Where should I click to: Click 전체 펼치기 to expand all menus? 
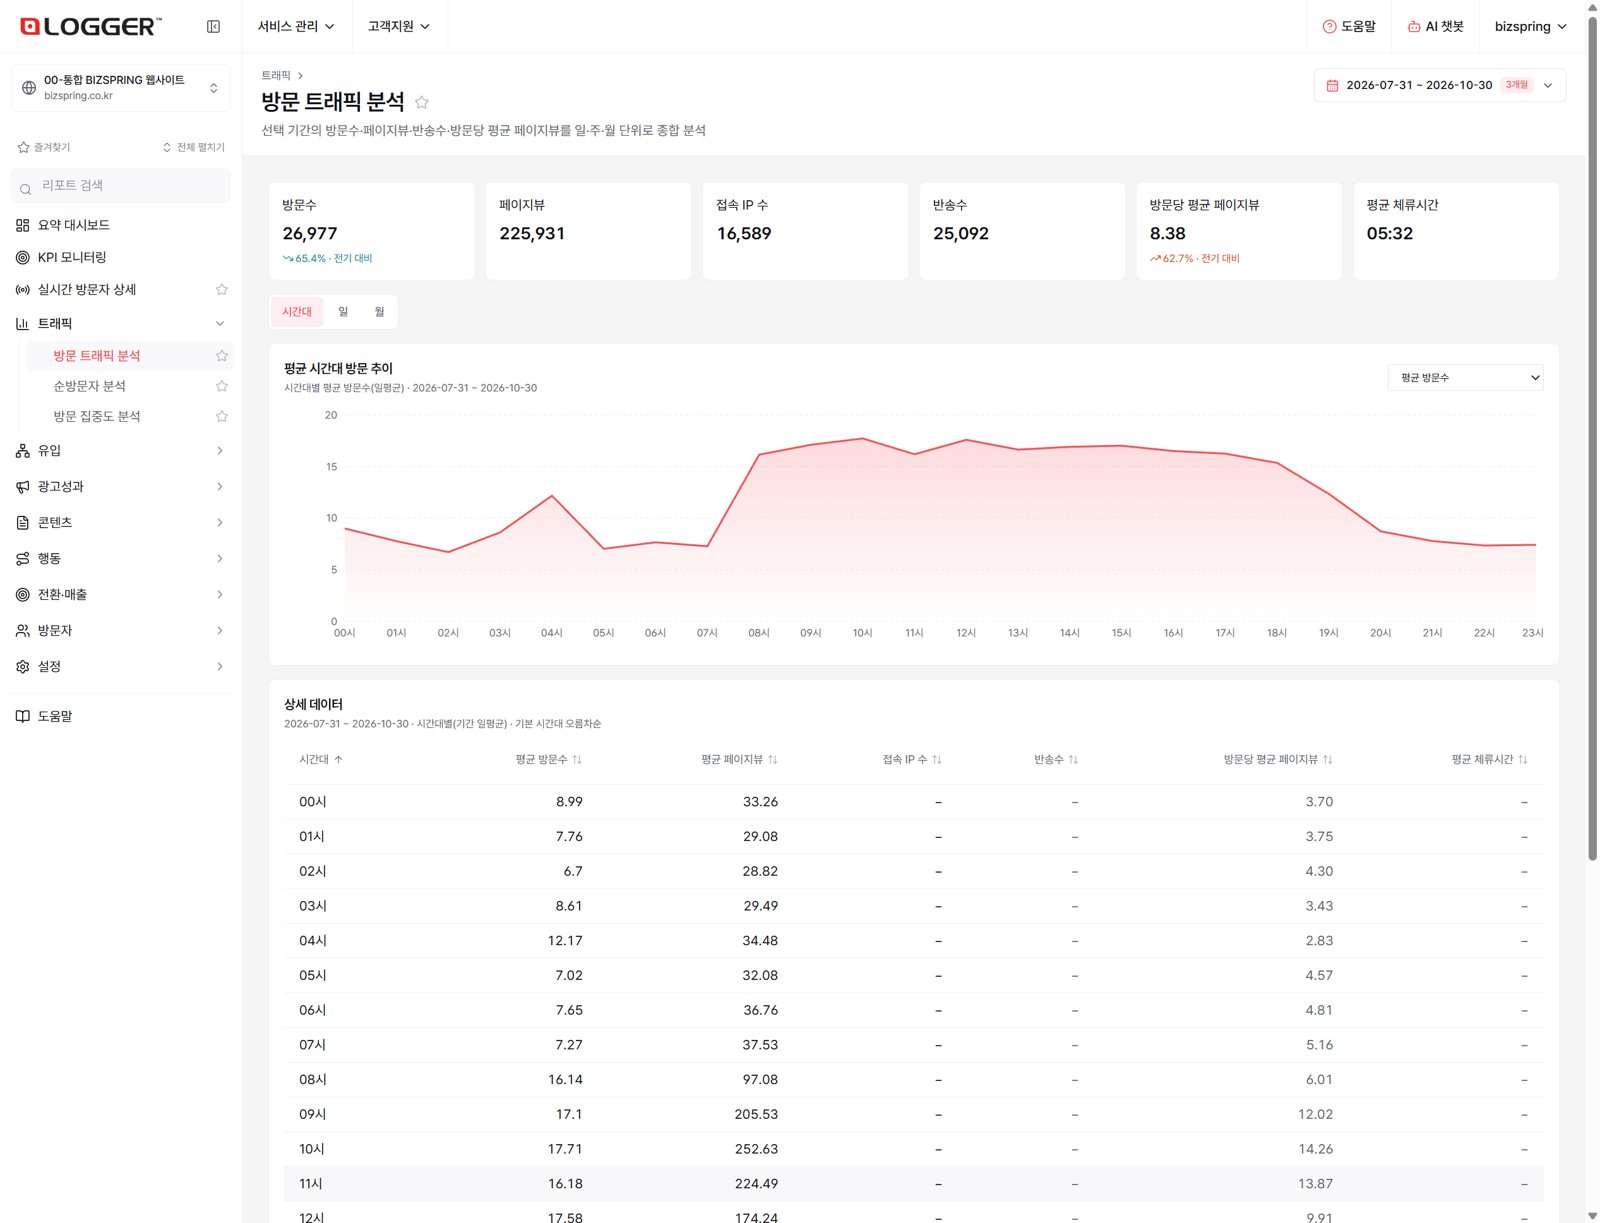194,148
